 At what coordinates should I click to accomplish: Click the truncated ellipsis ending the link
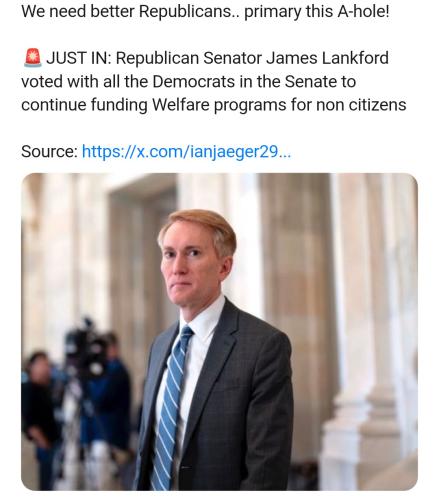[284, 153]
